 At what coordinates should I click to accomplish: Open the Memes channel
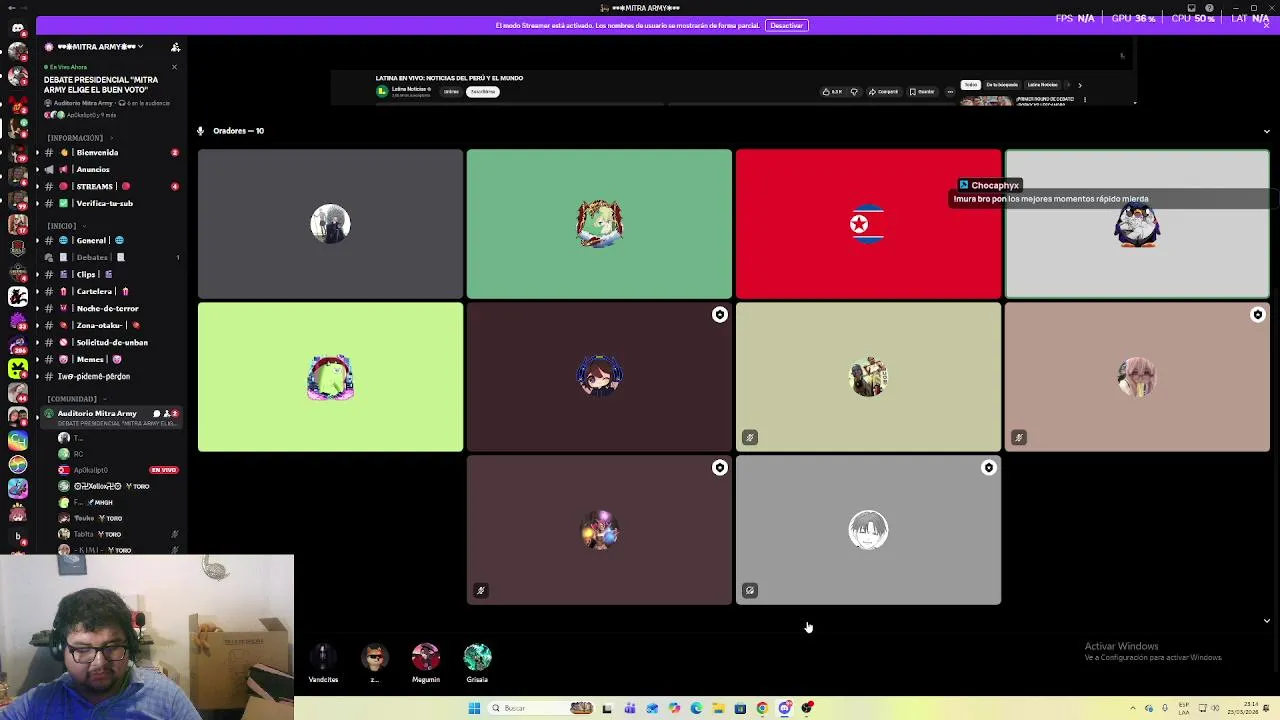coord(110,360)
